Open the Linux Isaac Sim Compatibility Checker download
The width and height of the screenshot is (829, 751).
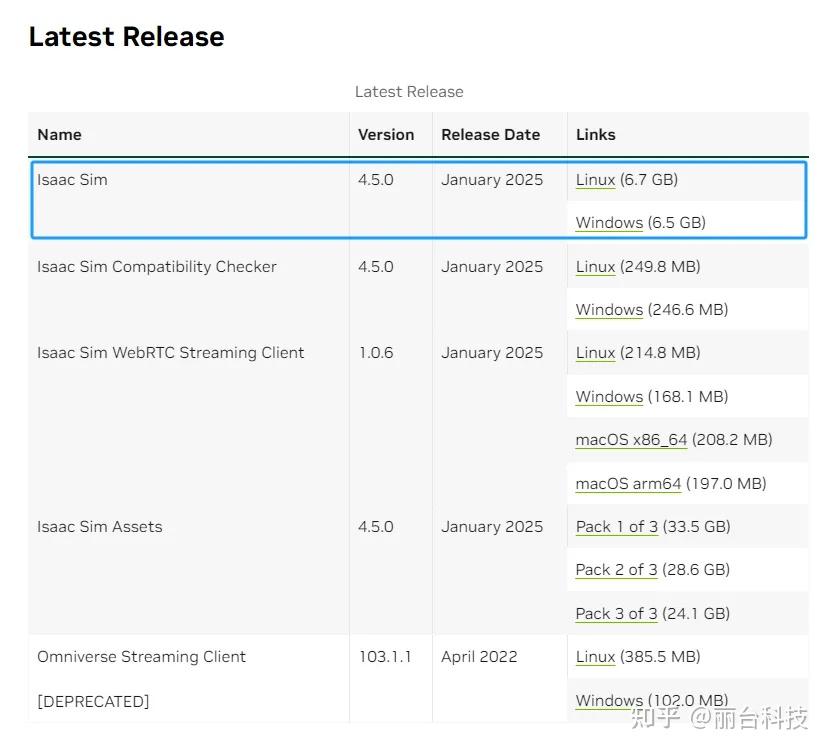pyautogui.click(x=594, y=266)
